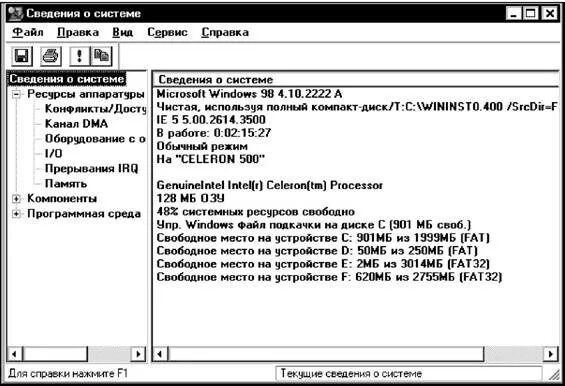Click the Чистая, используя полный компакт-диск line

click(x=357, y=107)
